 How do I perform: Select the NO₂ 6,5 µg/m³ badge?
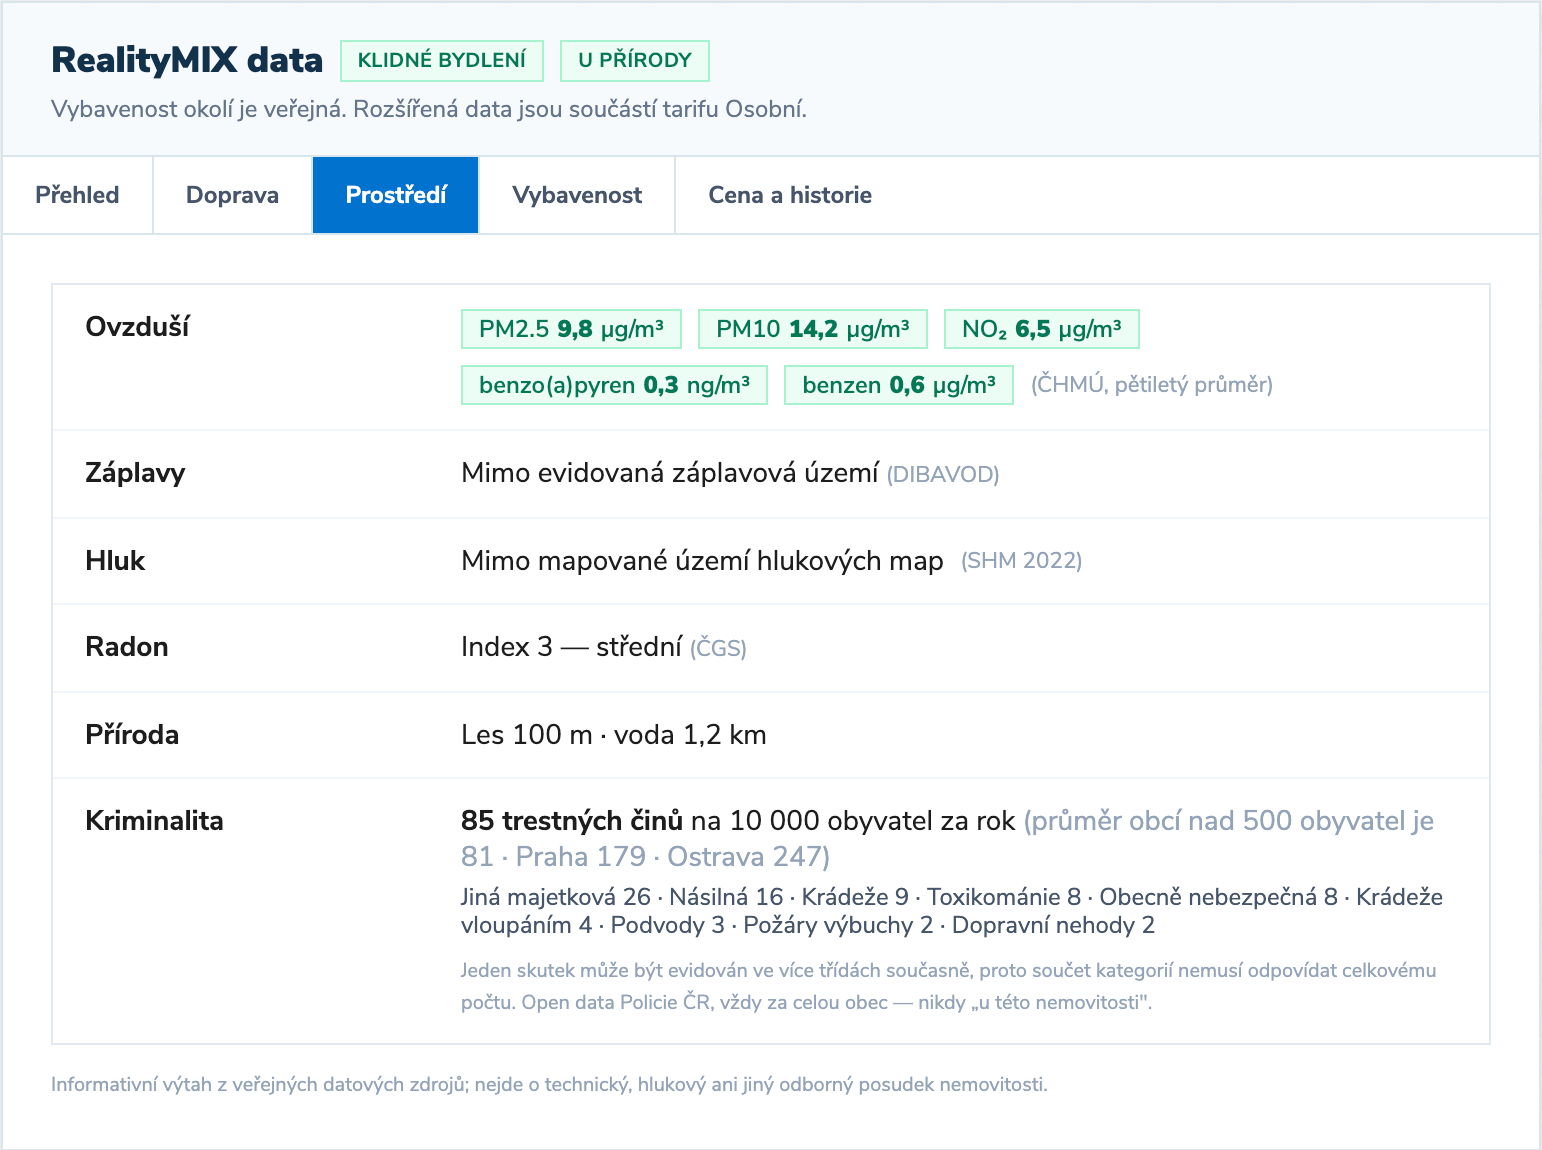(1042, 329)
